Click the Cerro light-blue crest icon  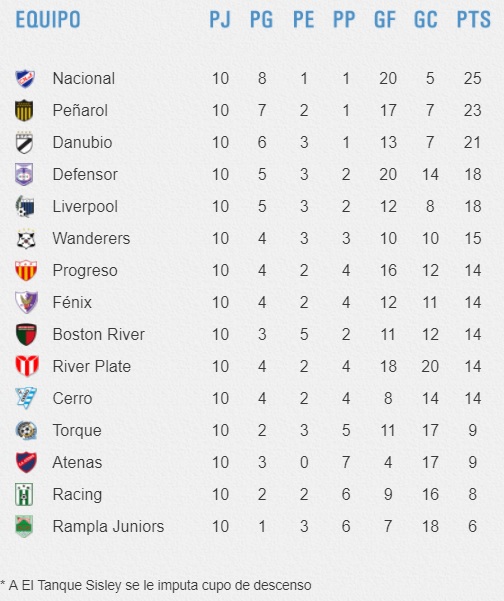26,398
